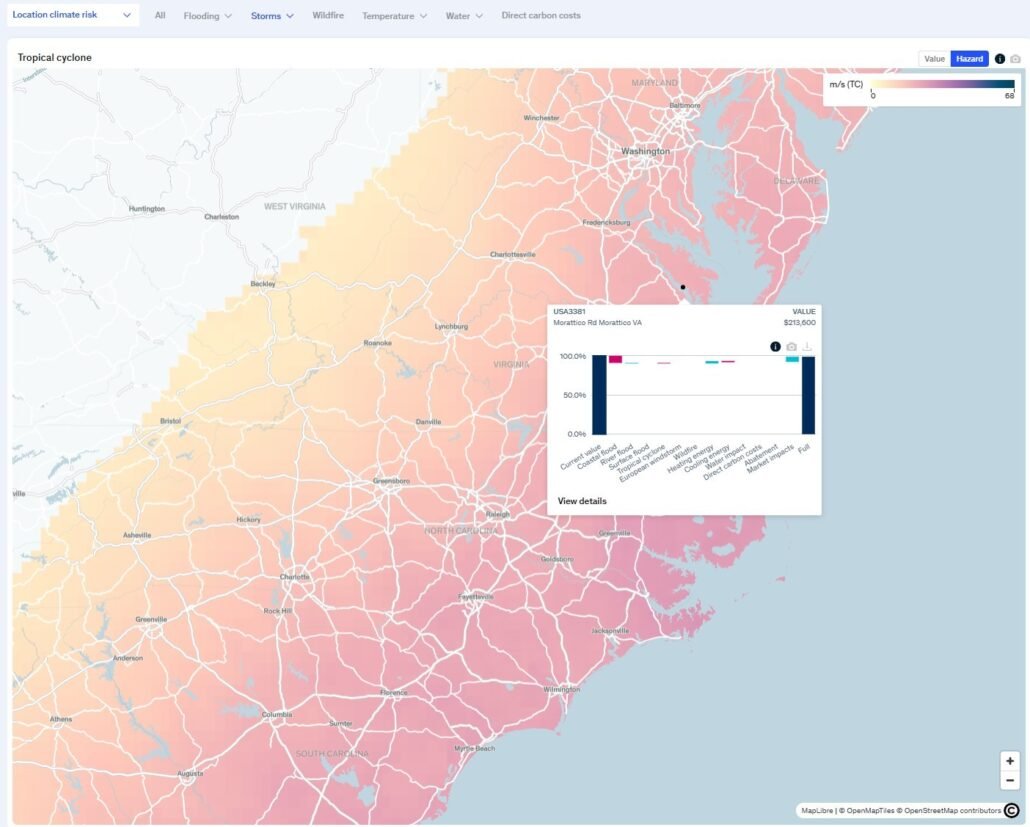Download the popup chart data
This screenshot has height=827, width=1030.
coord(807,347)
